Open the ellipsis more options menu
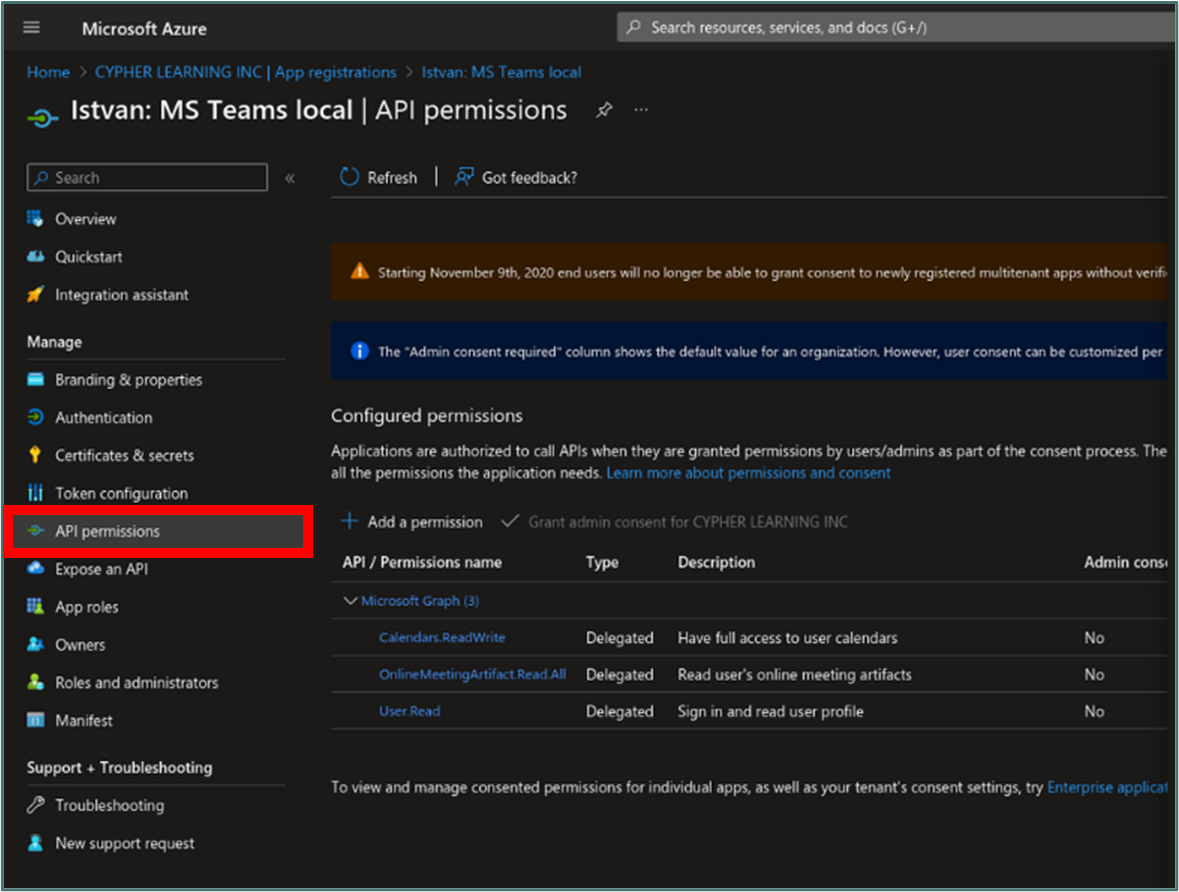 tap(641, 110)
